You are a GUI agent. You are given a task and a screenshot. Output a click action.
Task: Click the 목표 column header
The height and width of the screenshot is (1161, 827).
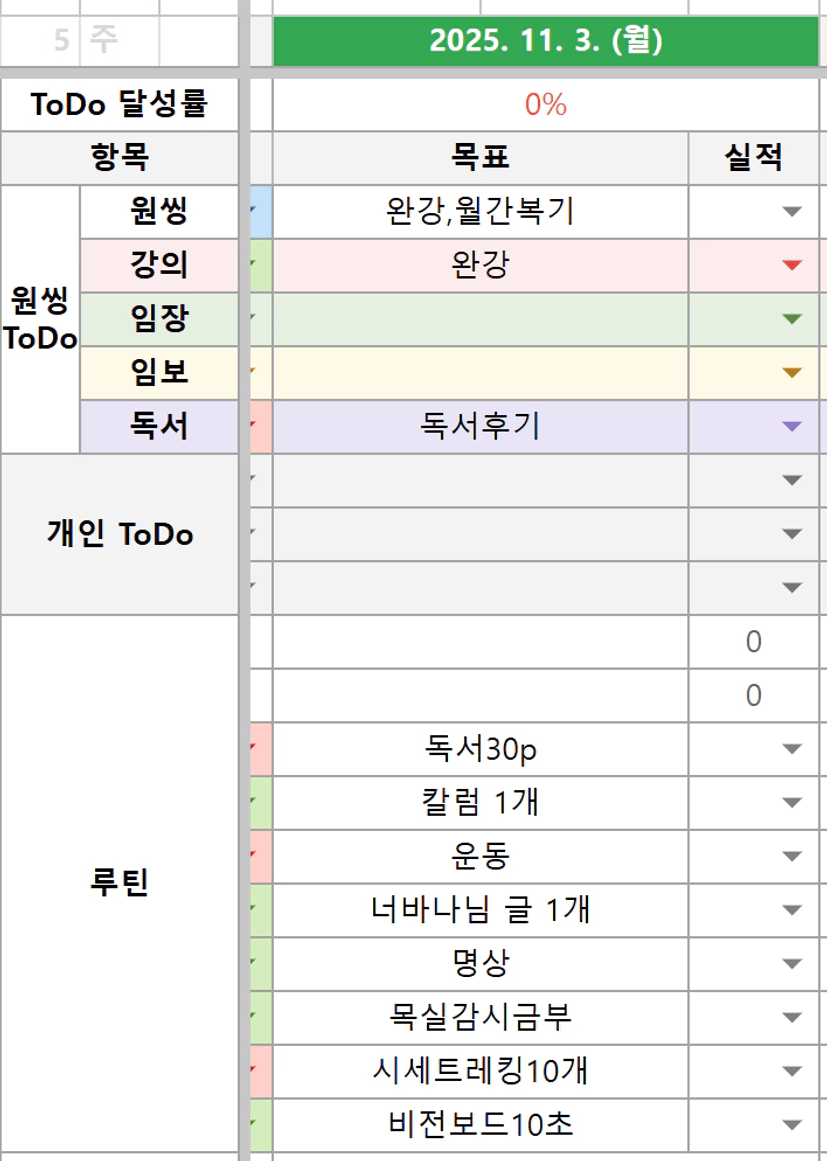point(480,157)
